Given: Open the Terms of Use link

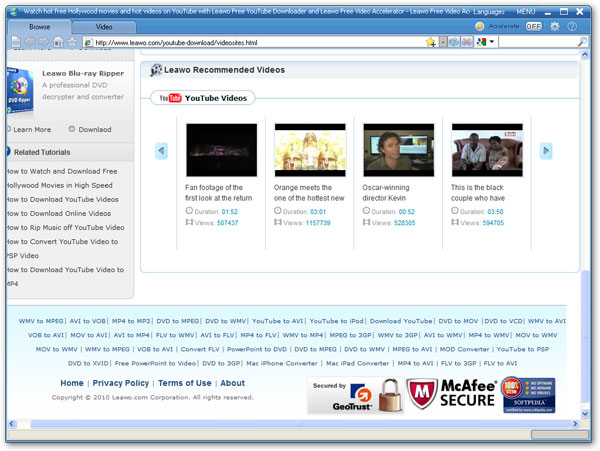Looking at the screenshot, I should [184, 383].
